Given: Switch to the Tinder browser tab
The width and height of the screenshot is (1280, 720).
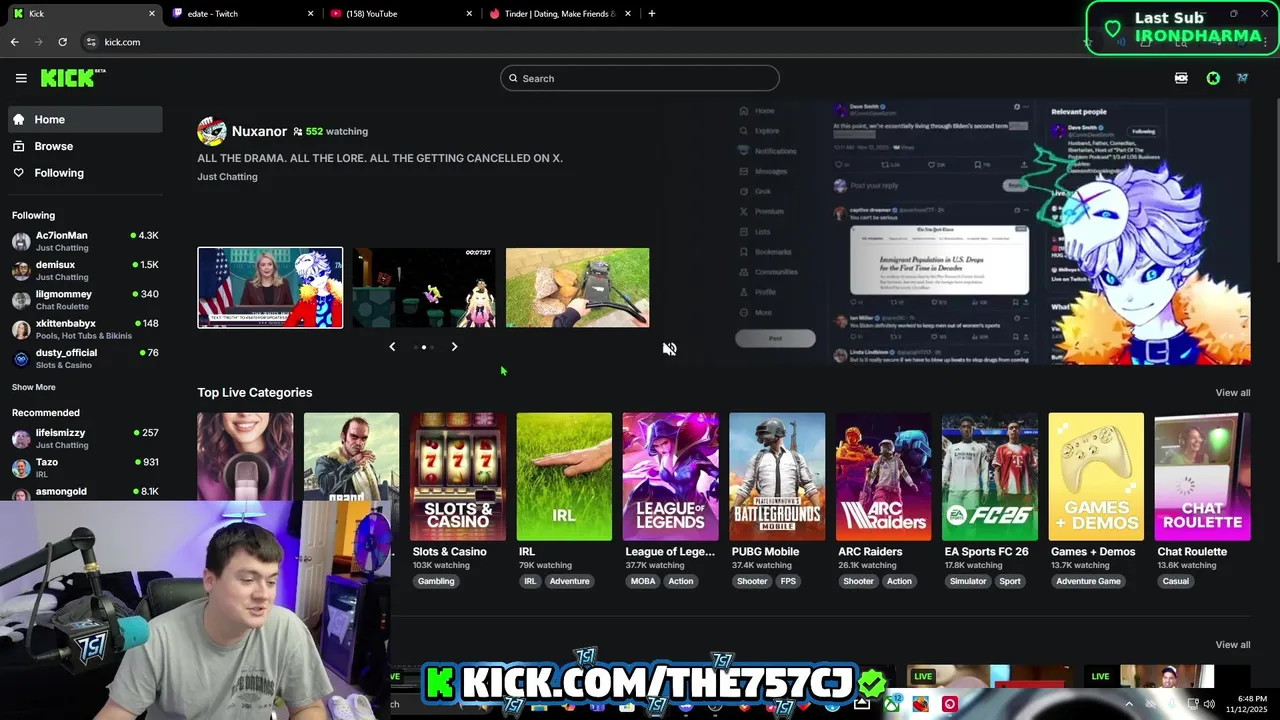Looking at the screenshot, I should pyautogui.click(x=558, y=14).
